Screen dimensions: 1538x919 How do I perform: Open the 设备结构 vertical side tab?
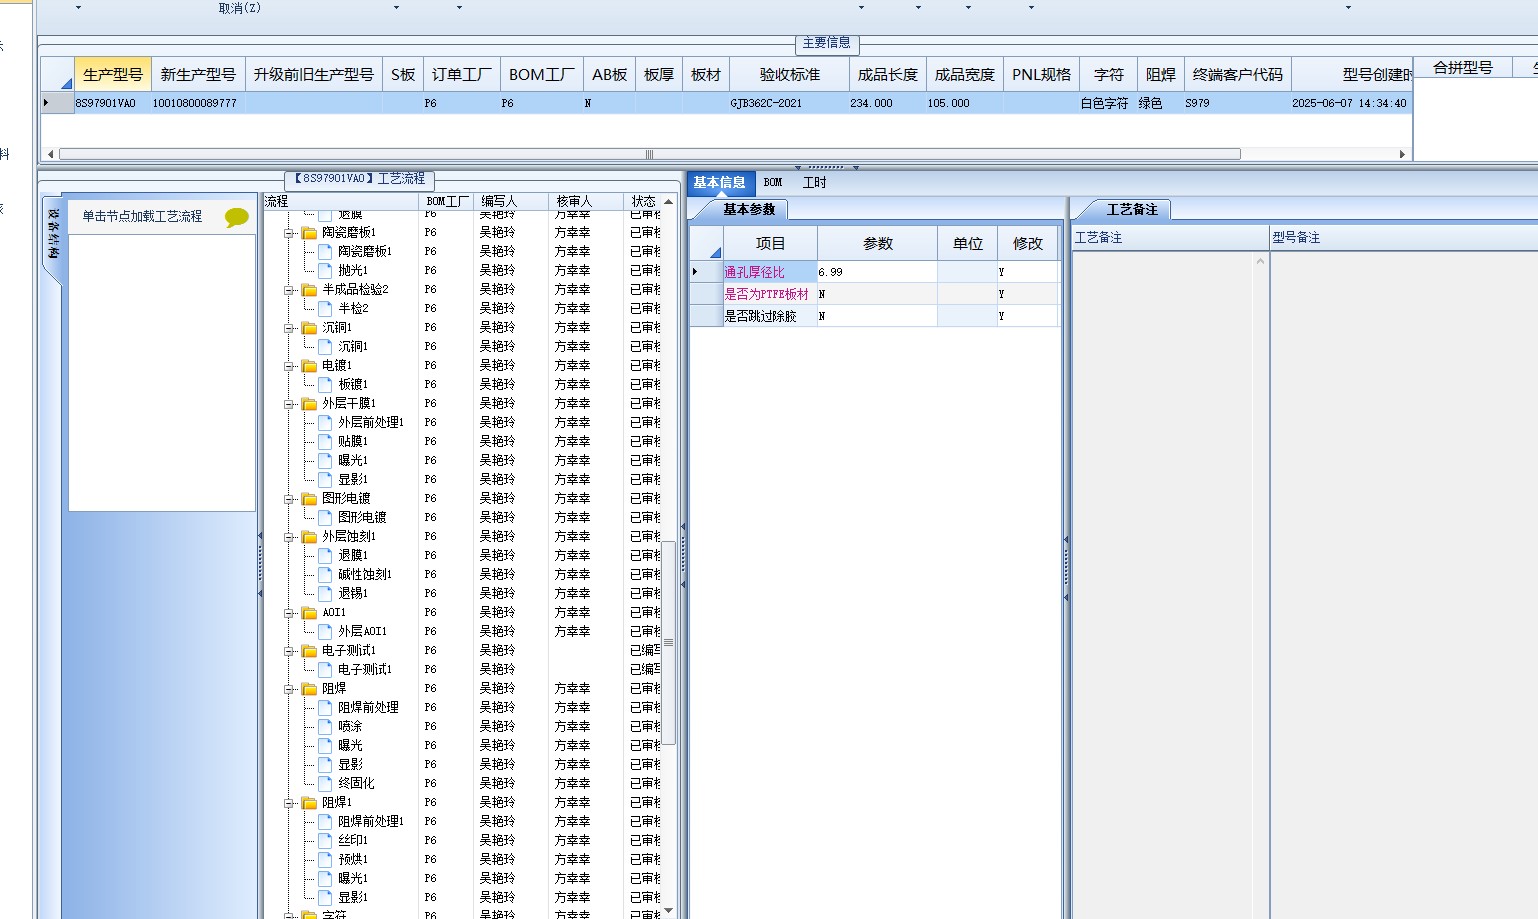tap(53, 234)
